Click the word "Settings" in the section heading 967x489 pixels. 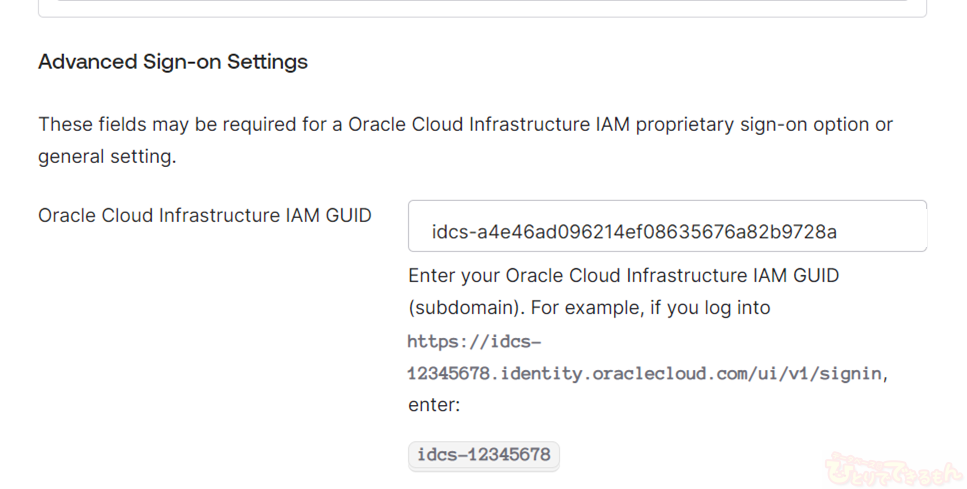pyautogui.click(x=267, y=62)
